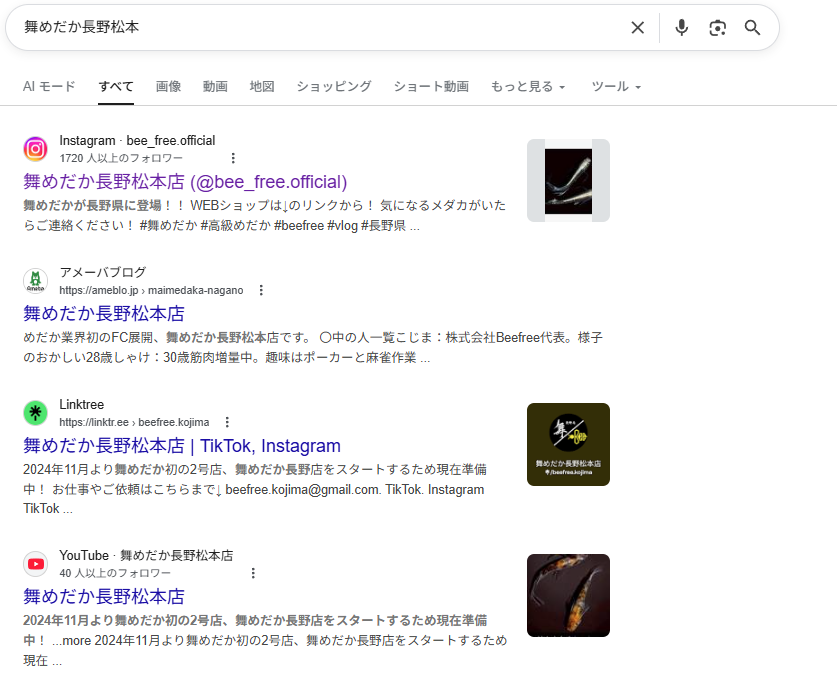Click the 40 人以上のフォロワー text
The image size is (837, 688).
pos(115,573)
